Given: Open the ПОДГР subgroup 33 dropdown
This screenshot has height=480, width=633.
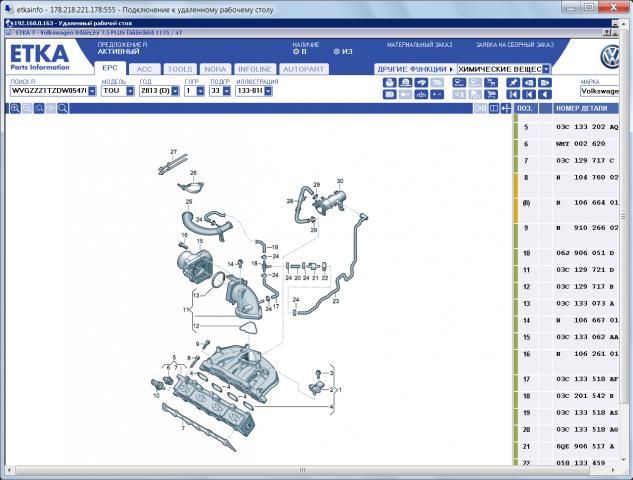Looking at the screenshot, I should [x=226, y=91].
